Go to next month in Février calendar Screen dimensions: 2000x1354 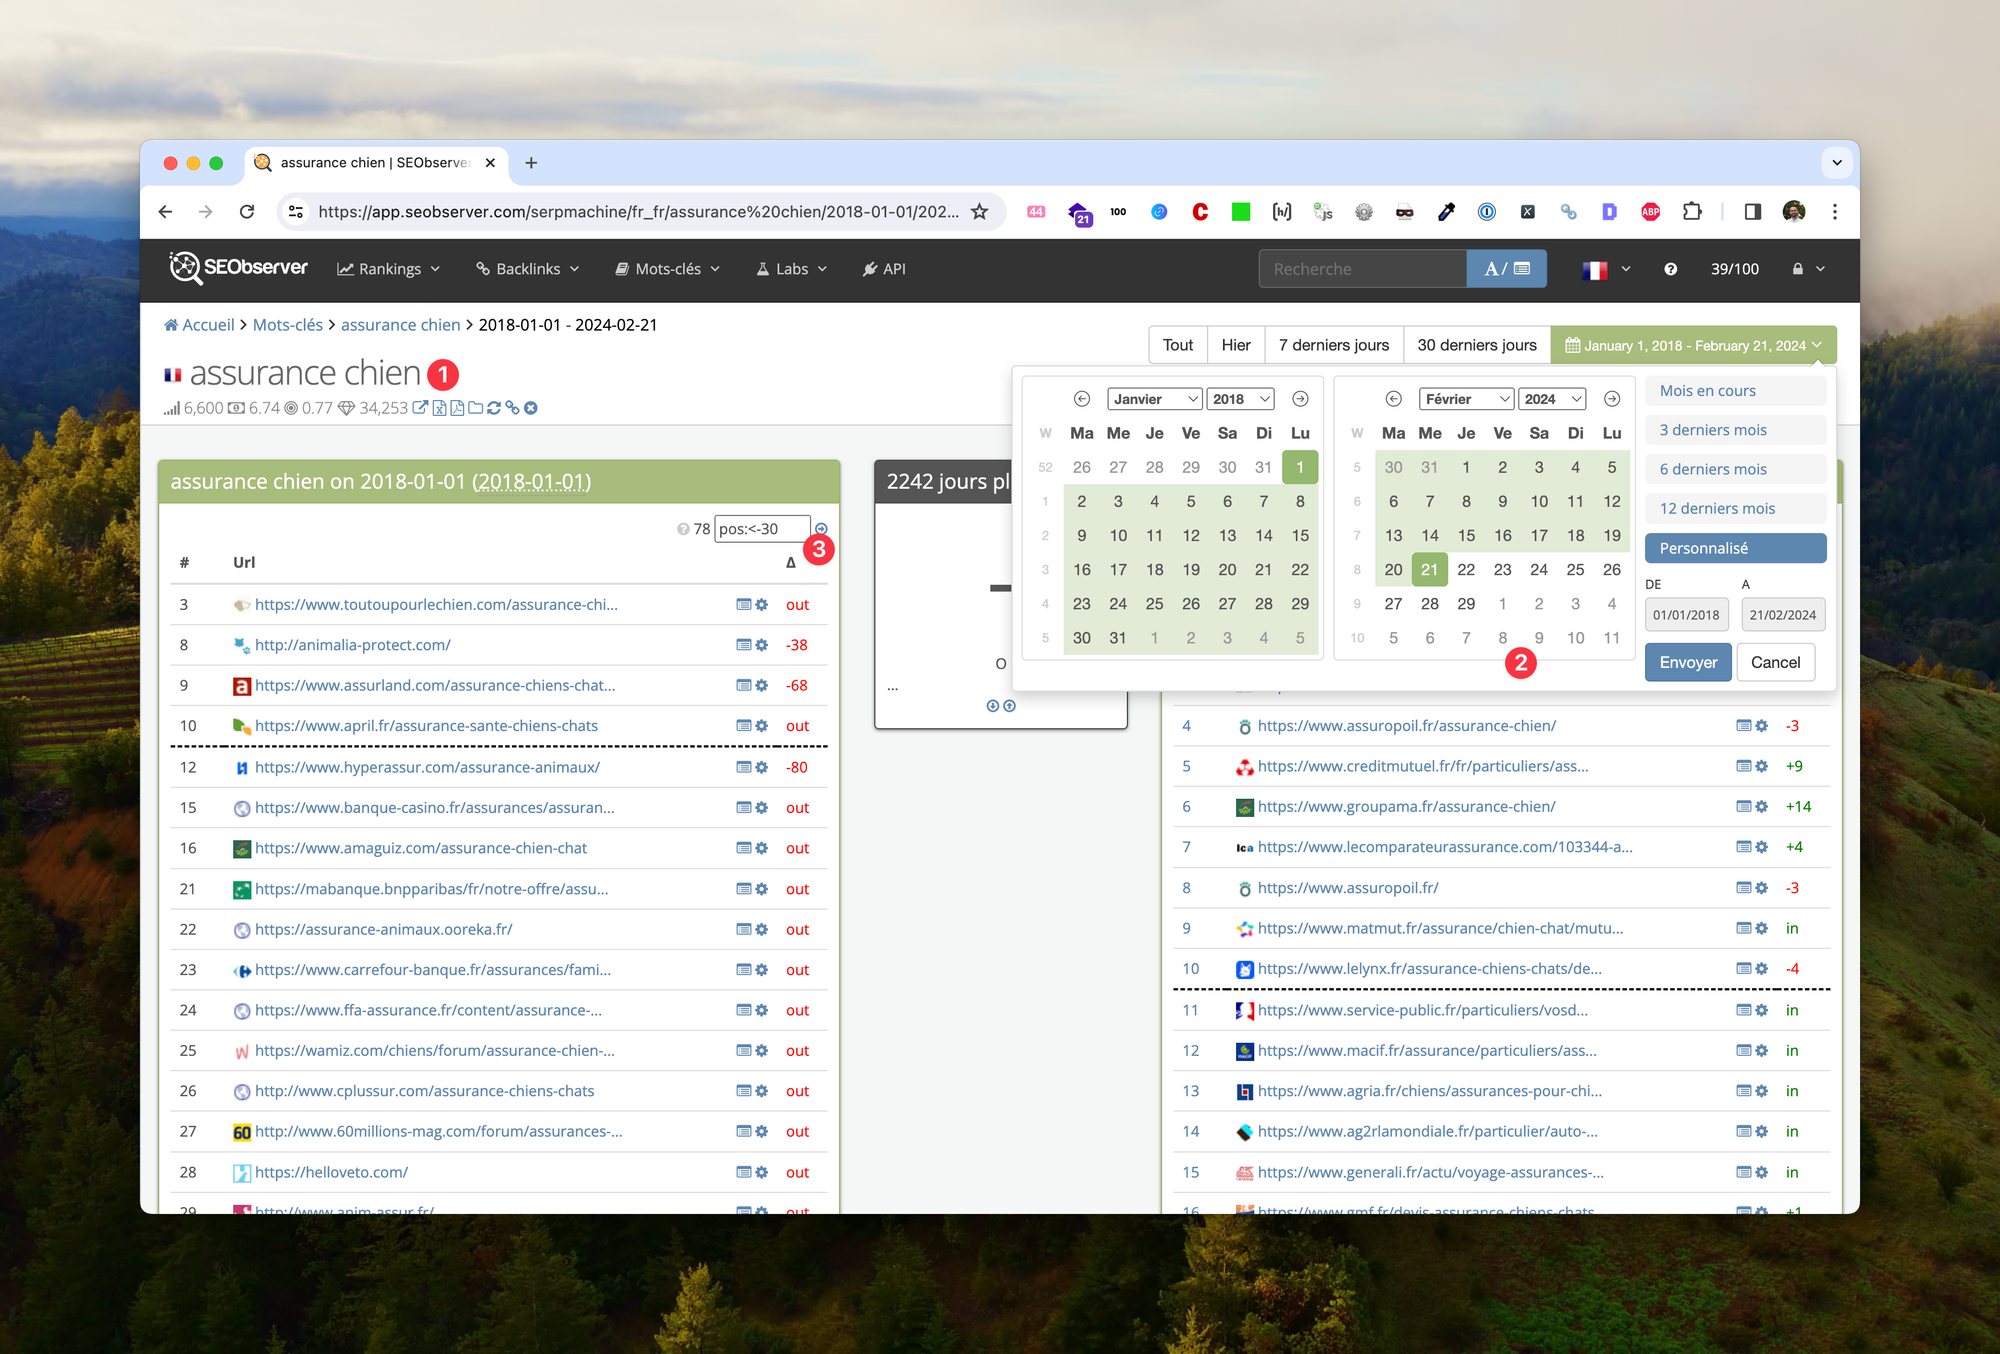[x=1612, y=399]
